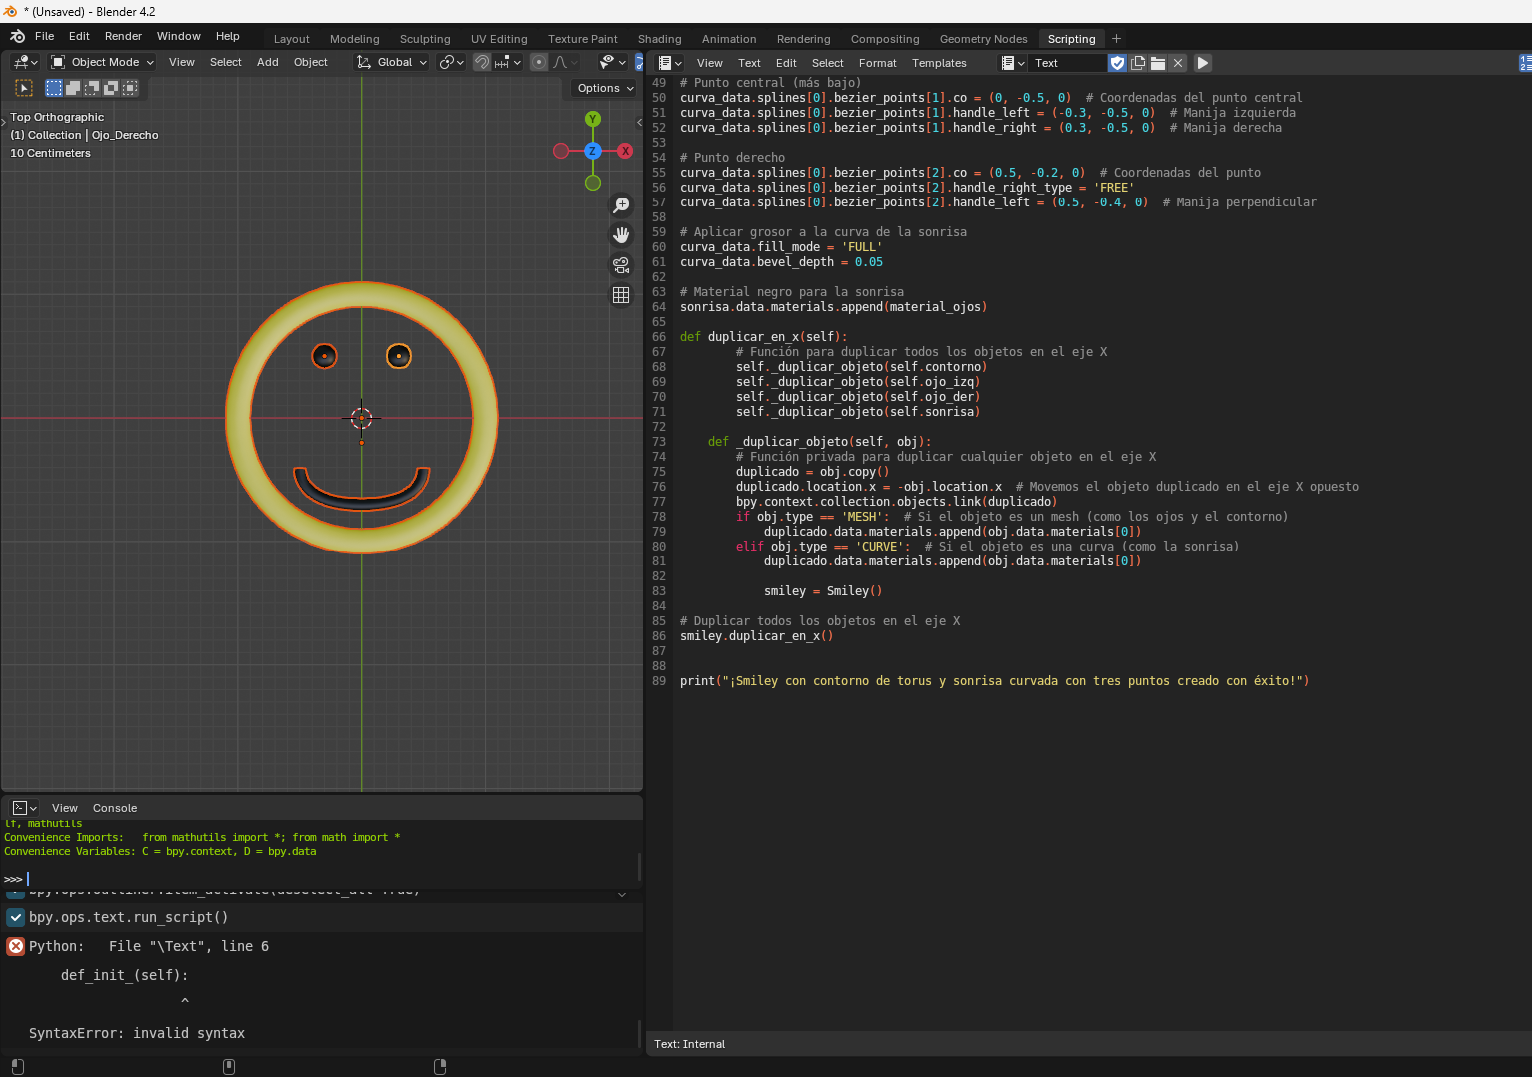
Task: Expand the Global transform orientation dropdown
Action: tap(393, 62)
